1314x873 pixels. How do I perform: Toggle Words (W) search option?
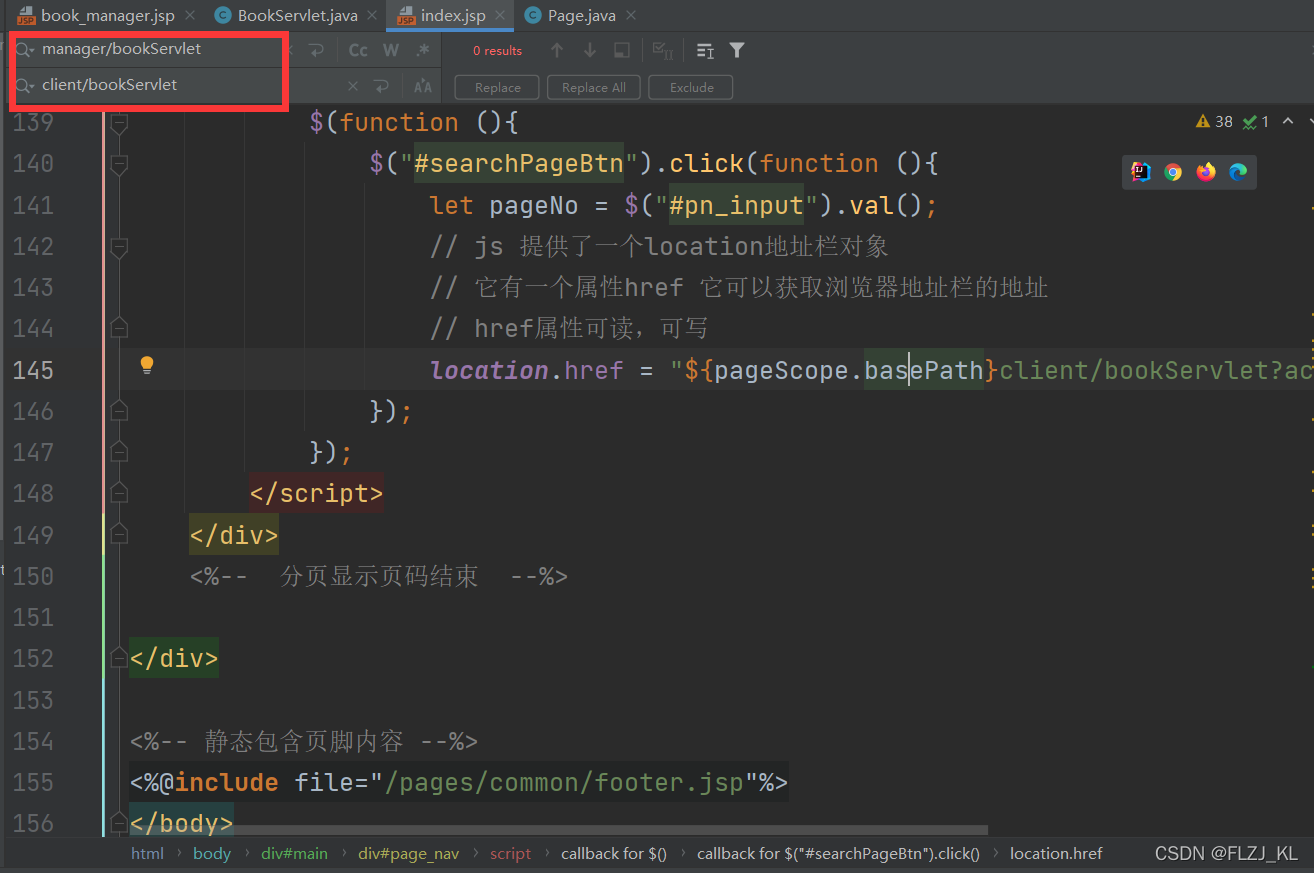(391, 50)
